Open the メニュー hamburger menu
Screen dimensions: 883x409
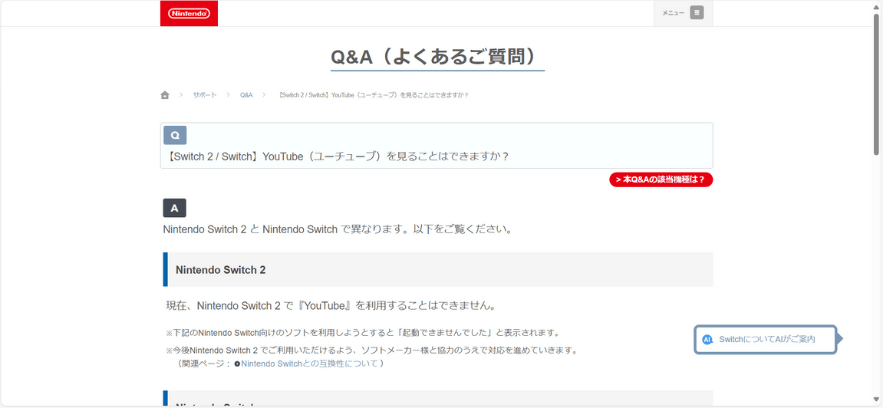coord(683,13)
